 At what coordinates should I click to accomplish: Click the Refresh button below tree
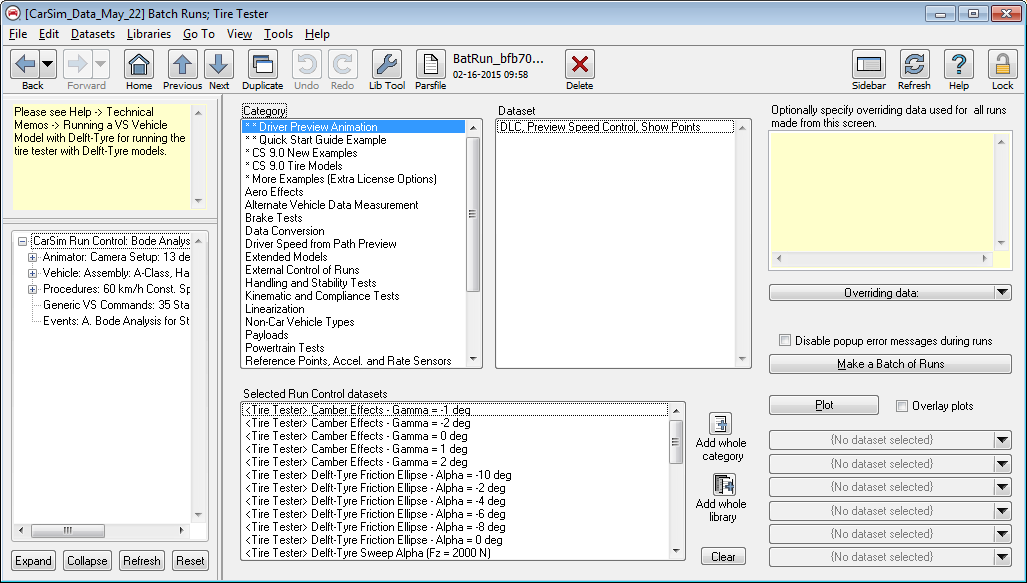click(x=141, y=561)
